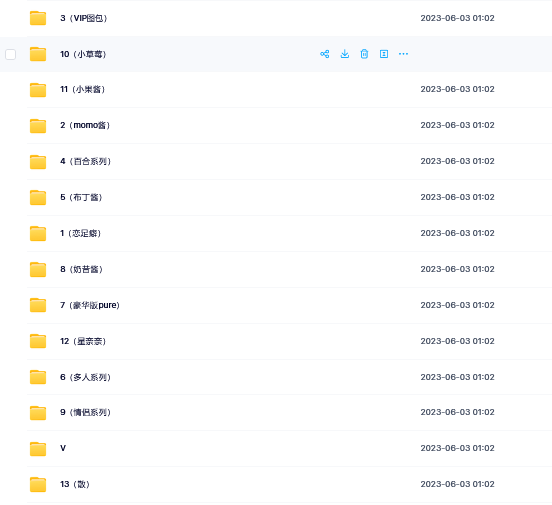Open folder named 4 (百合系列)
The height and width of the screenshot is (505, 552).
pos(86,161)
